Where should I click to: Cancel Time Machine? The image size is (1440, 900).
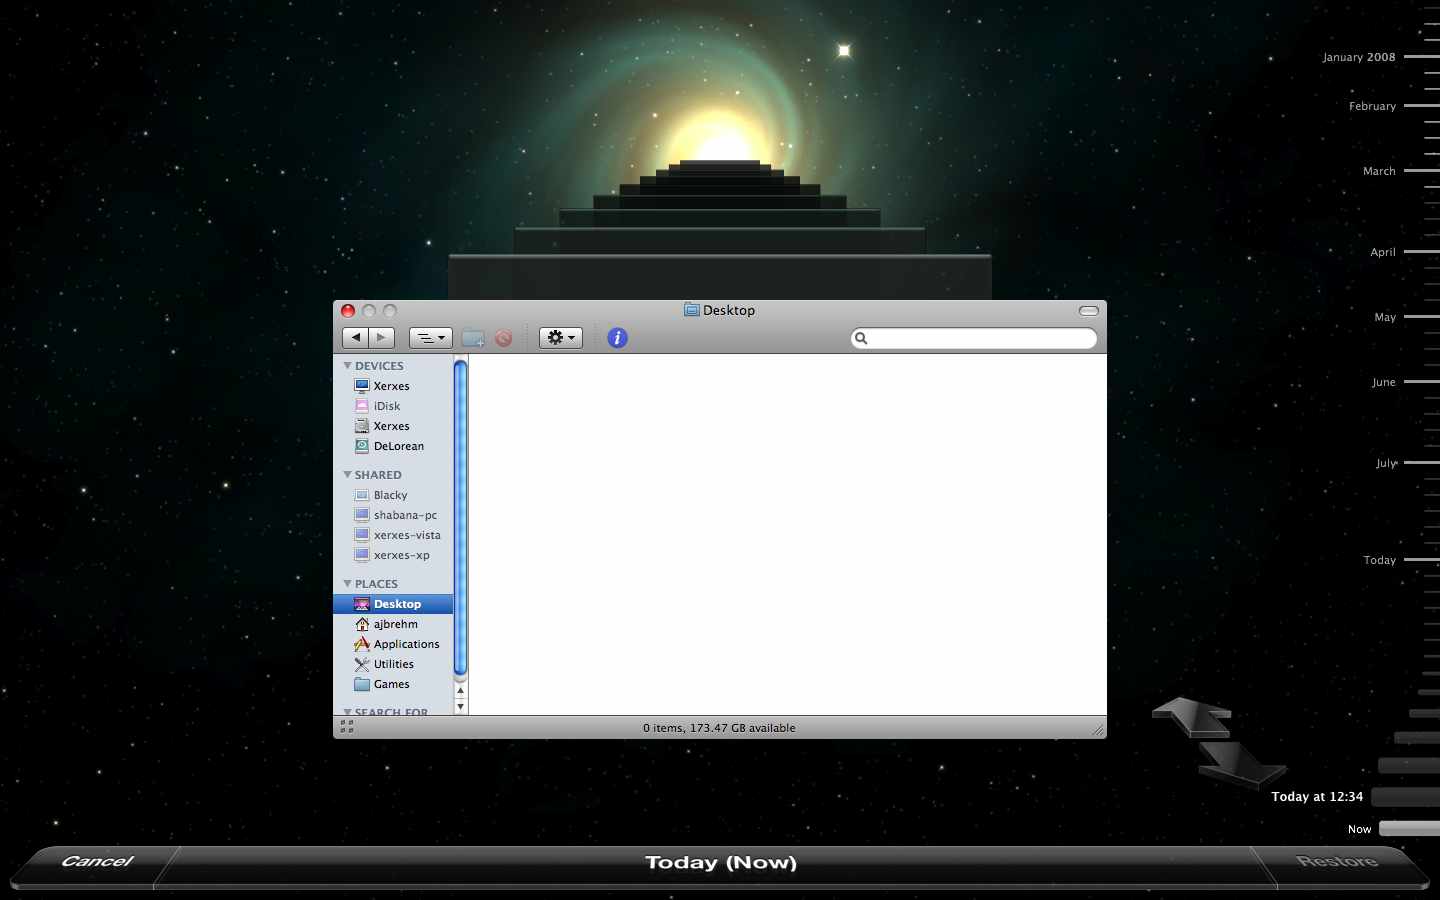tap(97, 862)
